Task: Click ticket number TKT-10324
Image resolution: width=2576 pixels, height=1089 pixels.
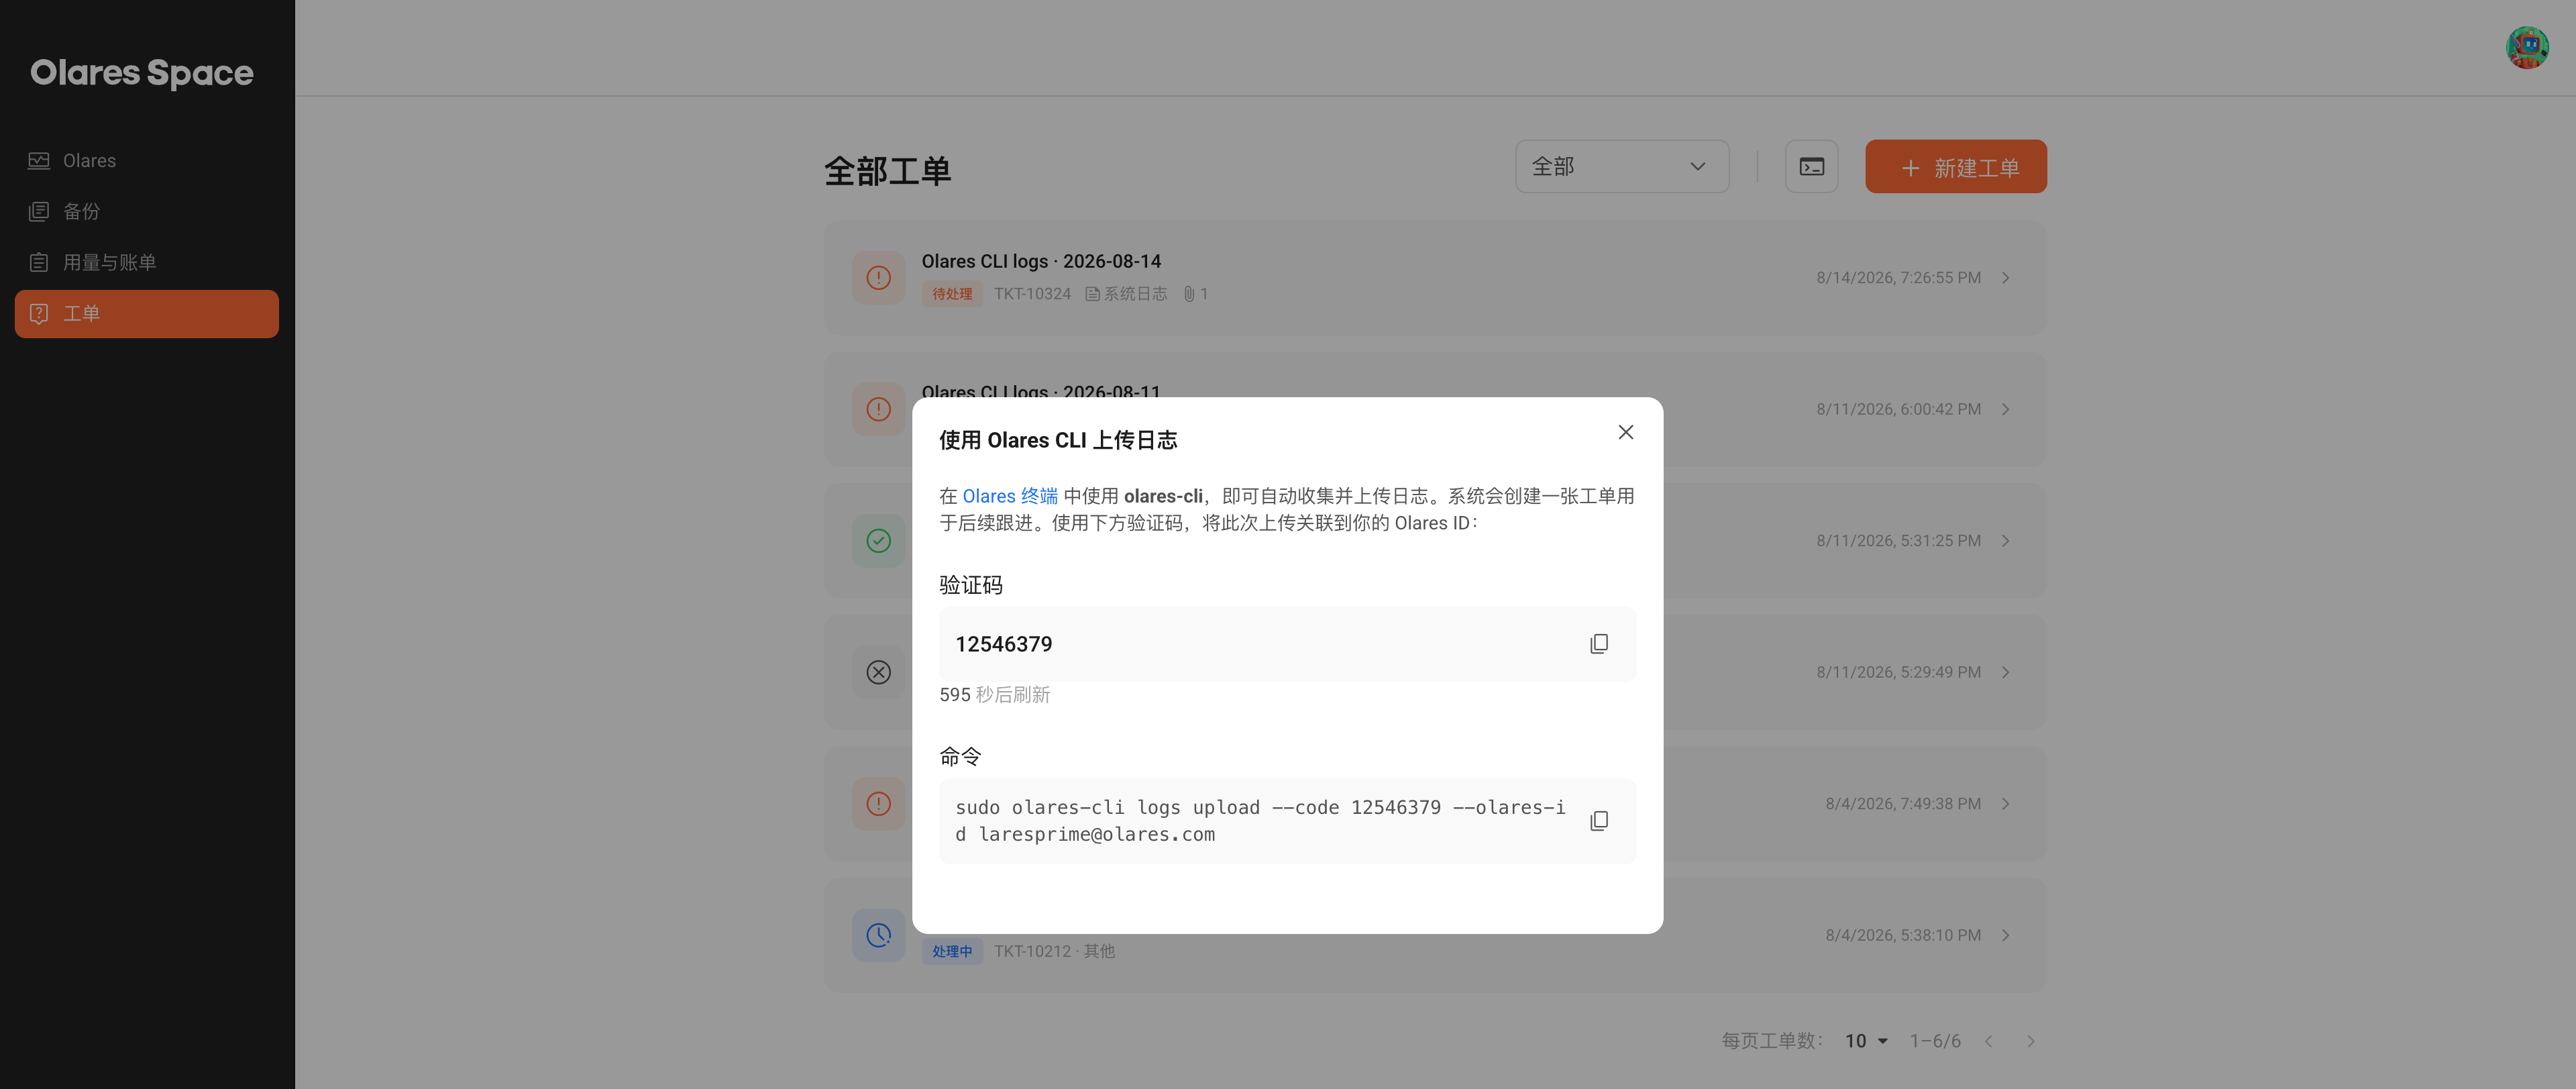Action: click(1032, 294)
